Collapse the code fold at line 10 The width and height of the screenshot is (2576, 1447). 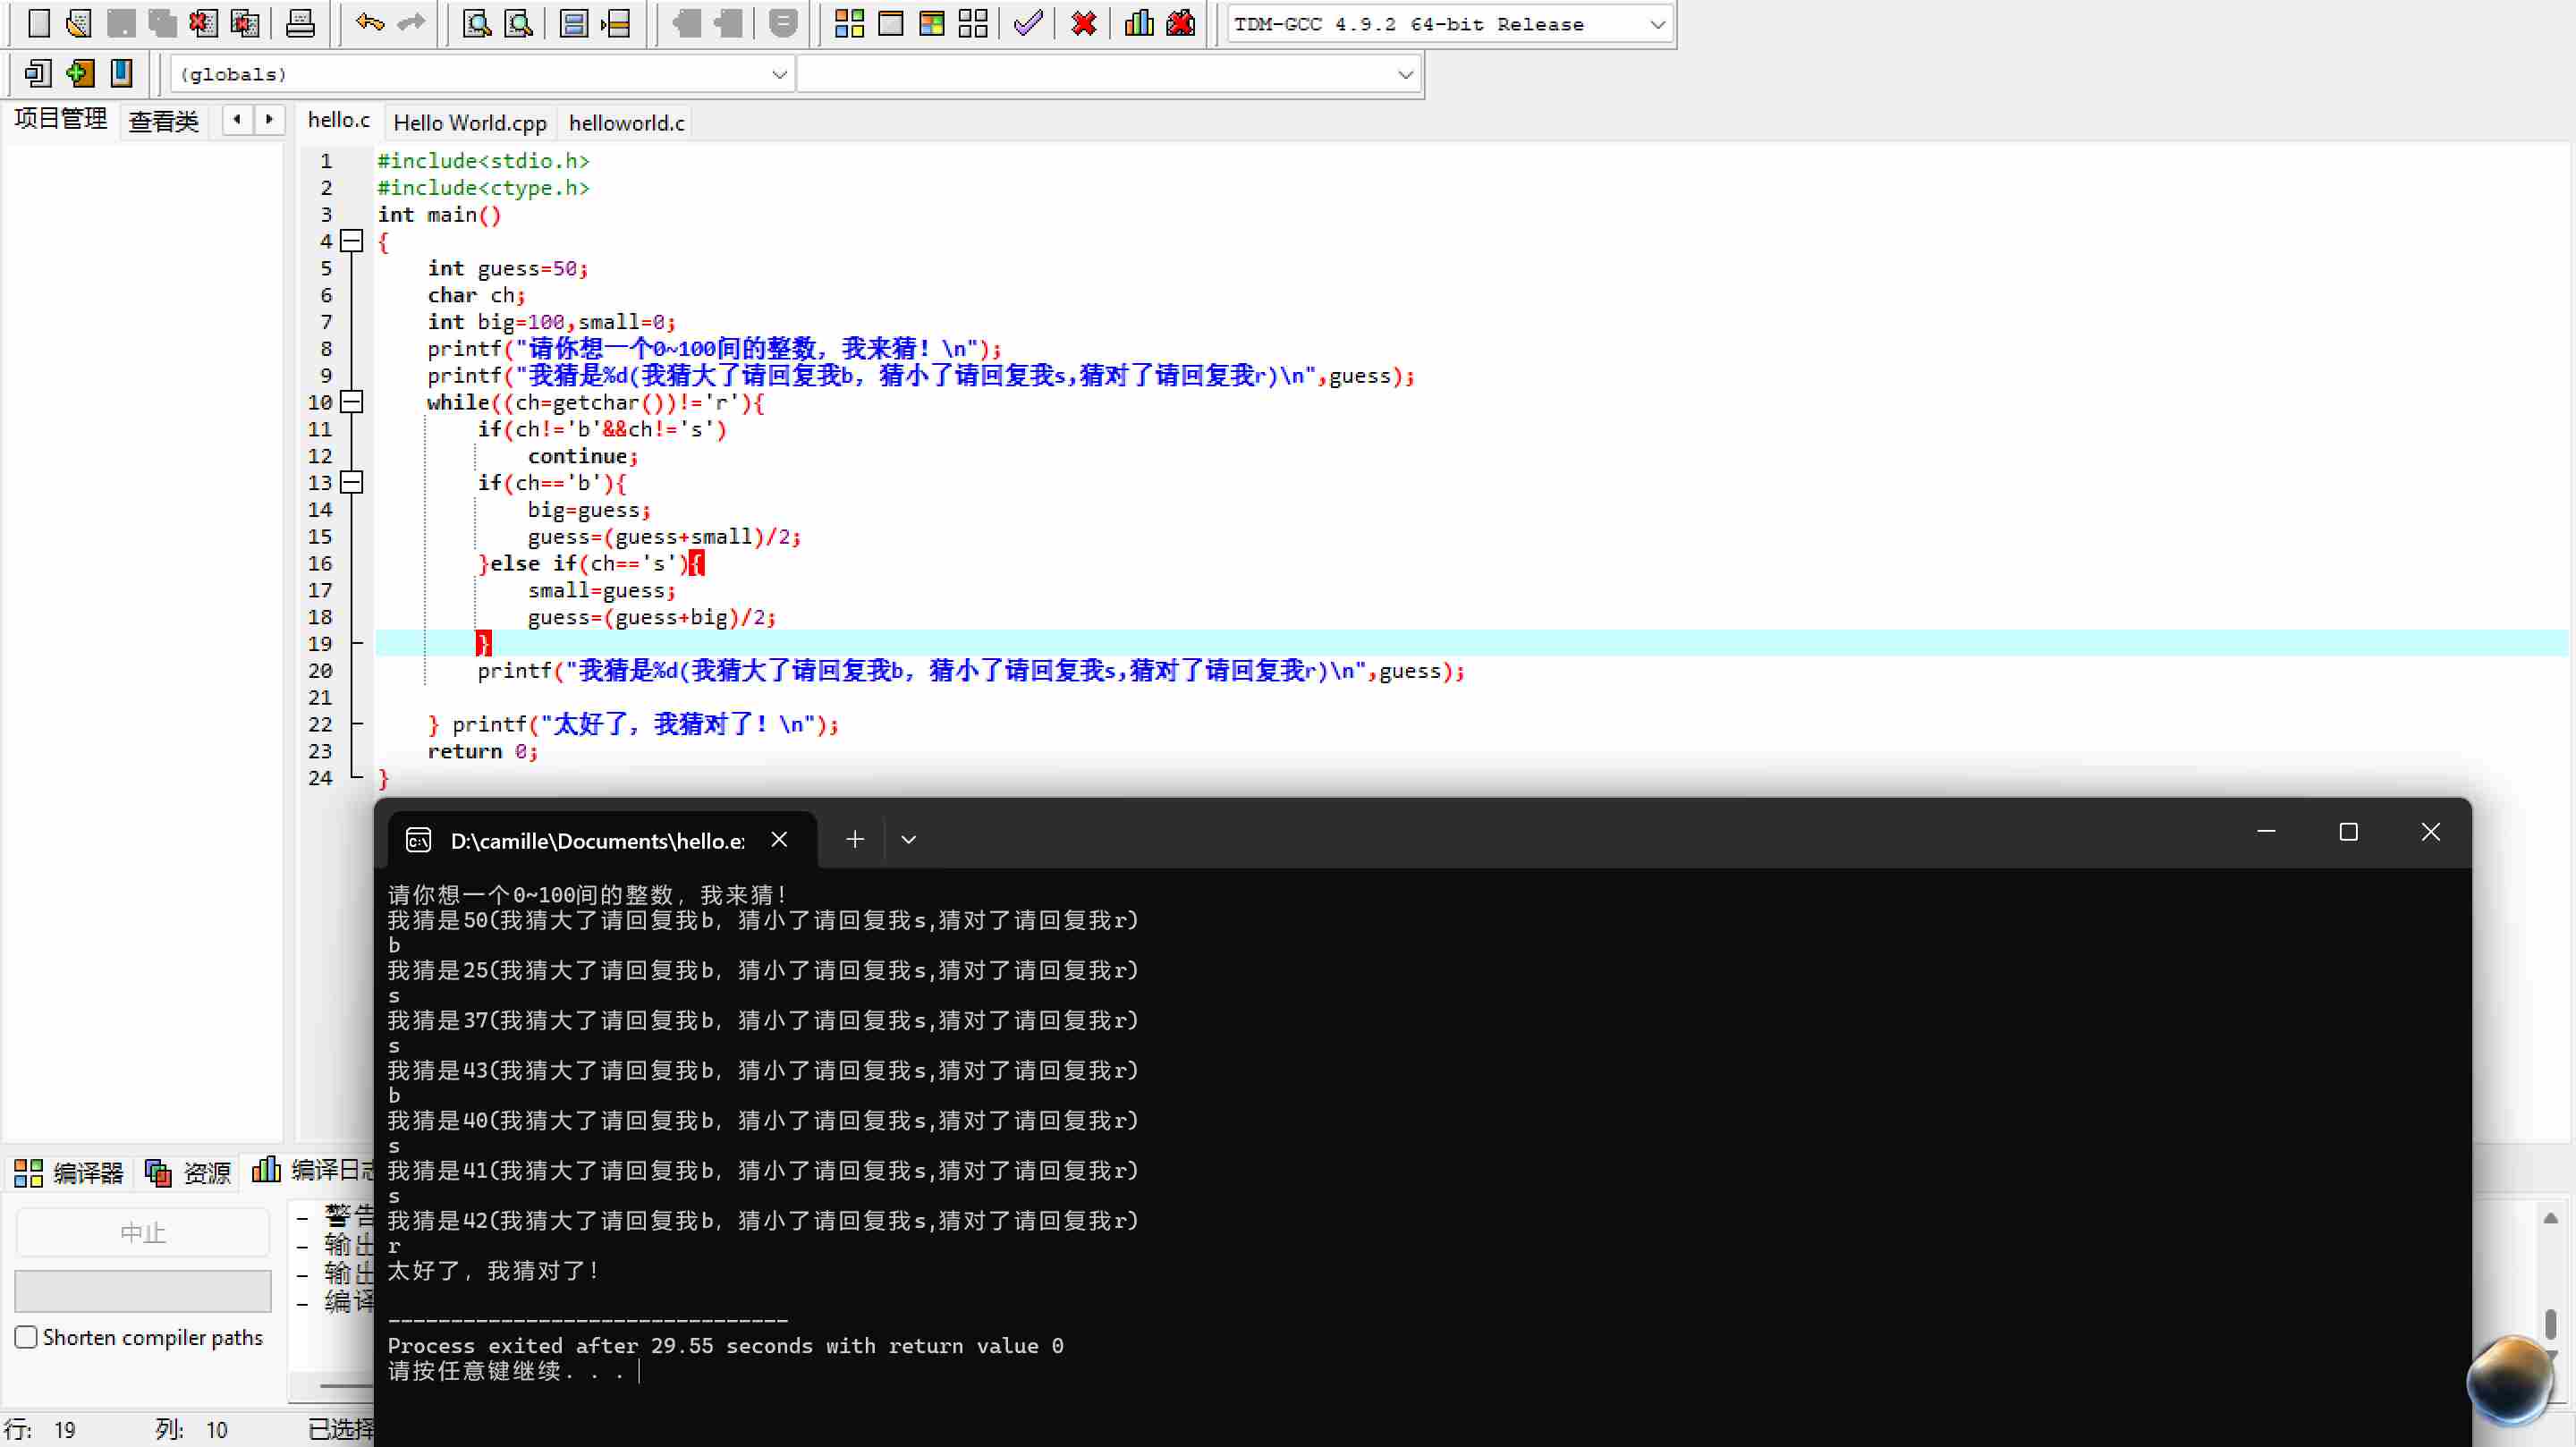(x=351, y=402)
